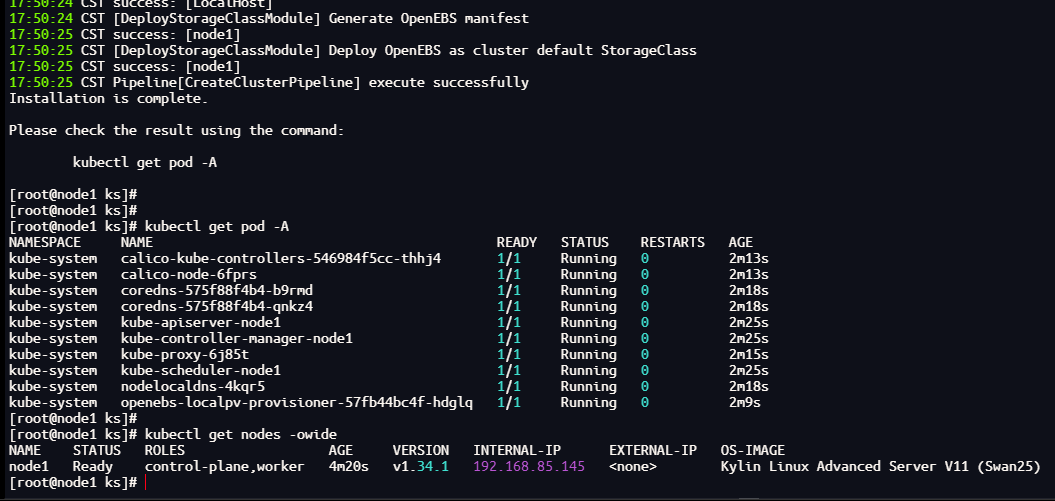The height and width of the screenshot is (501, 1055).
Task: Click the nodelocaldns-4kqr5 pod name
Action: pos(192,387)
